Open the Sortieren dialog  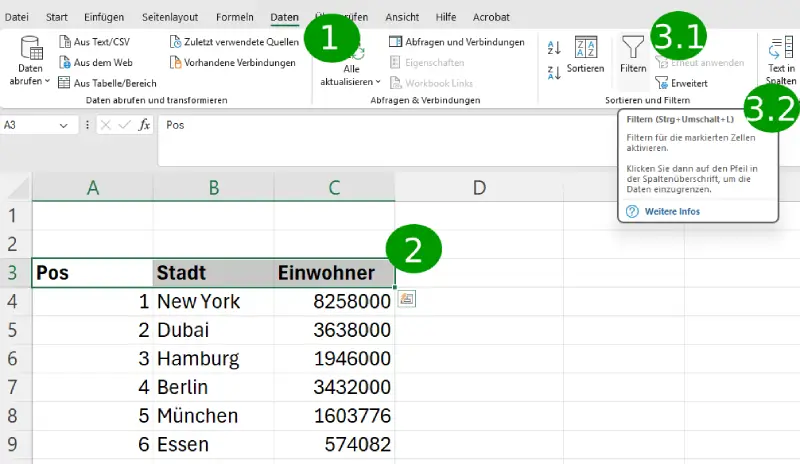coord(585,55)
